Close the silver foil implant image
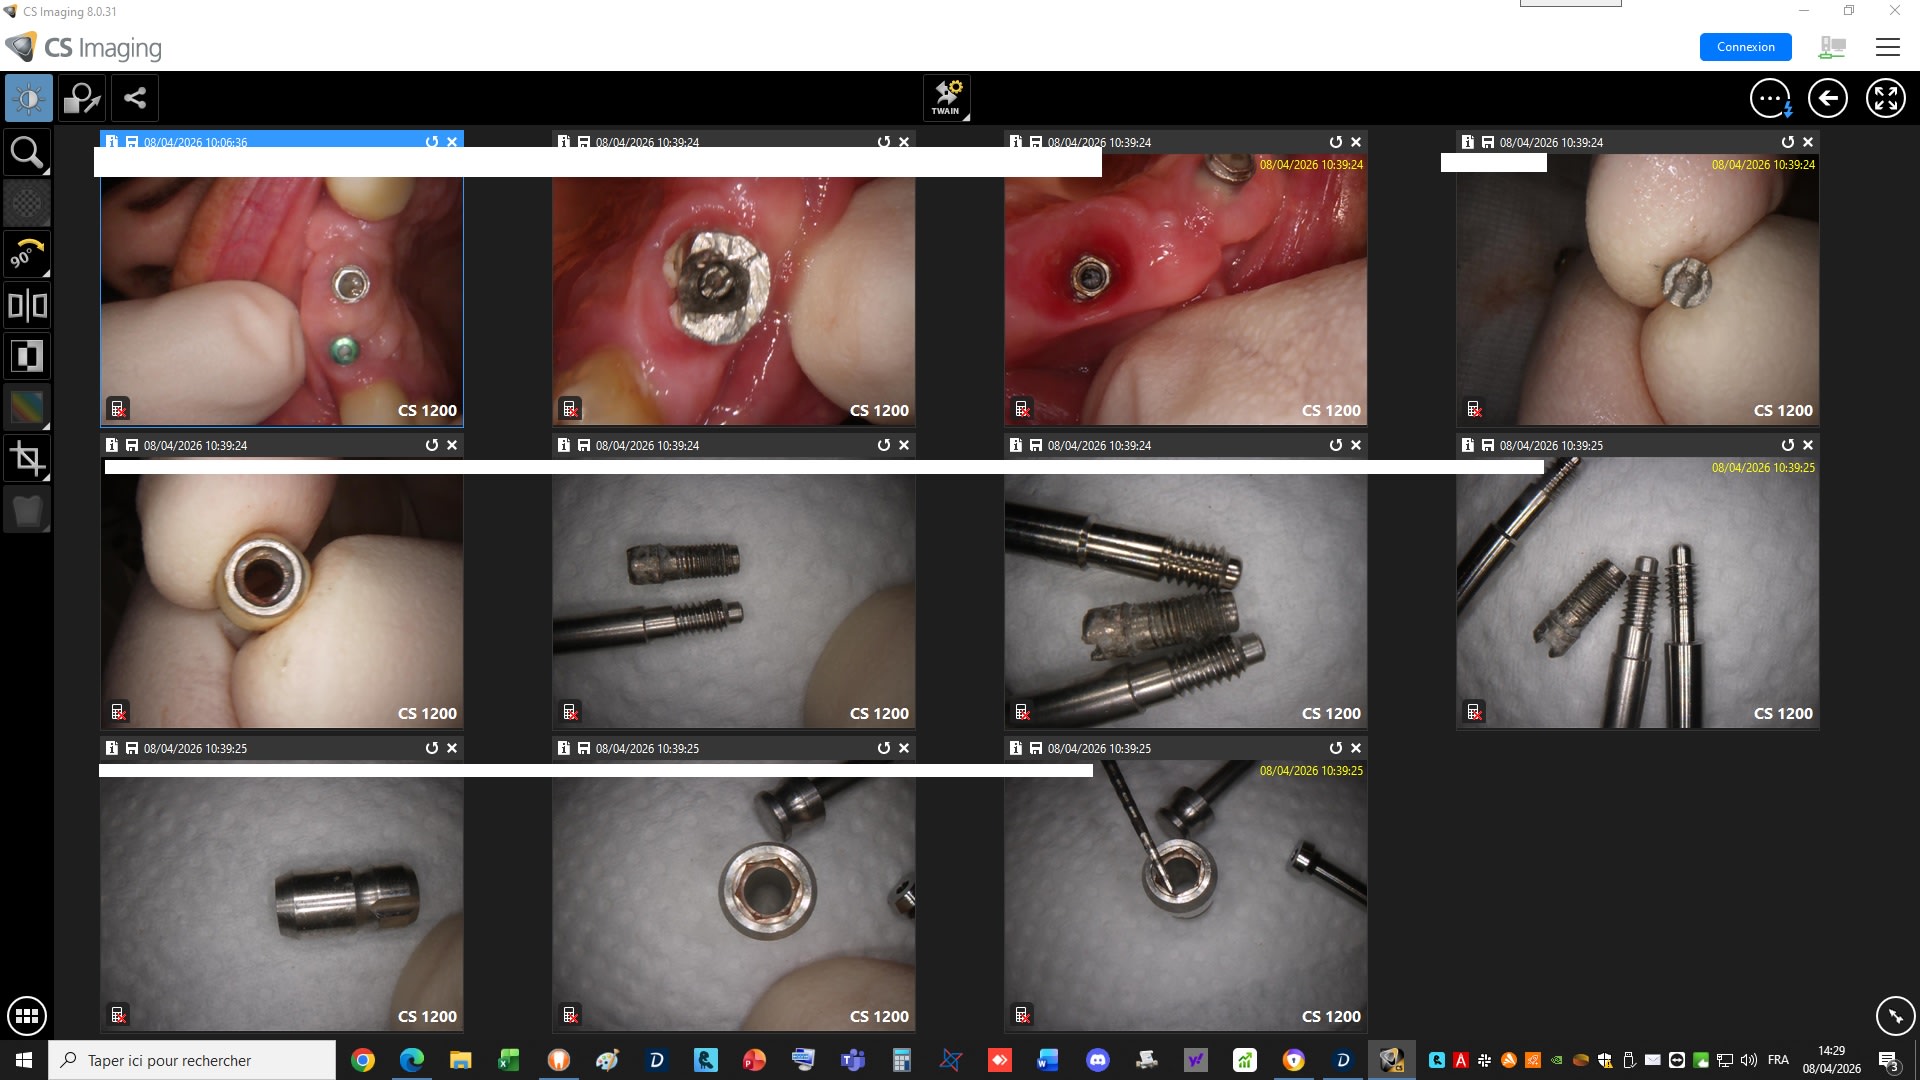The height and width of the screenshot is (1080, 1920). point(904,142)
